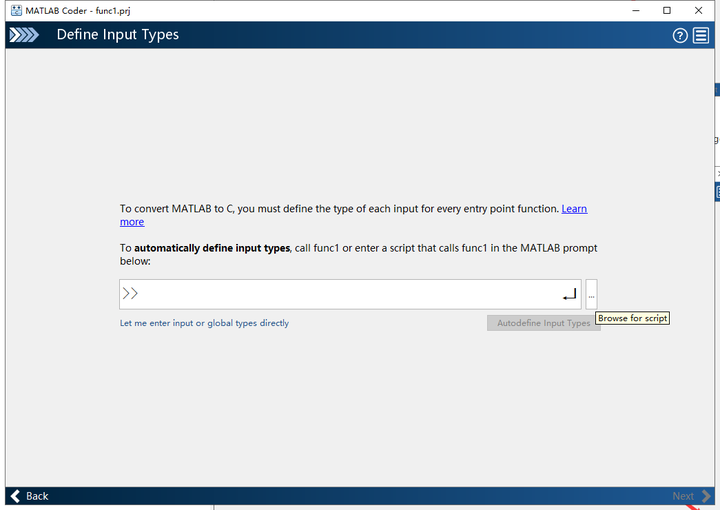Viewport: 720px width, 510px height.
Task: Open the help question mark icon
Action: pos(680,35)
